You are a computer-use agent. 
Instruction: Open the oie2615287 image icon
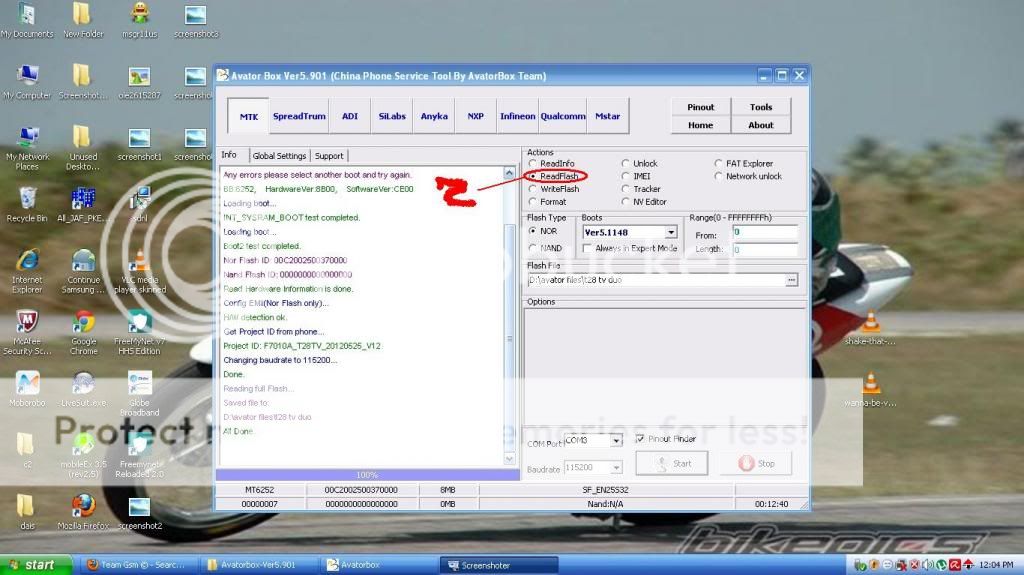click(139, 82)
